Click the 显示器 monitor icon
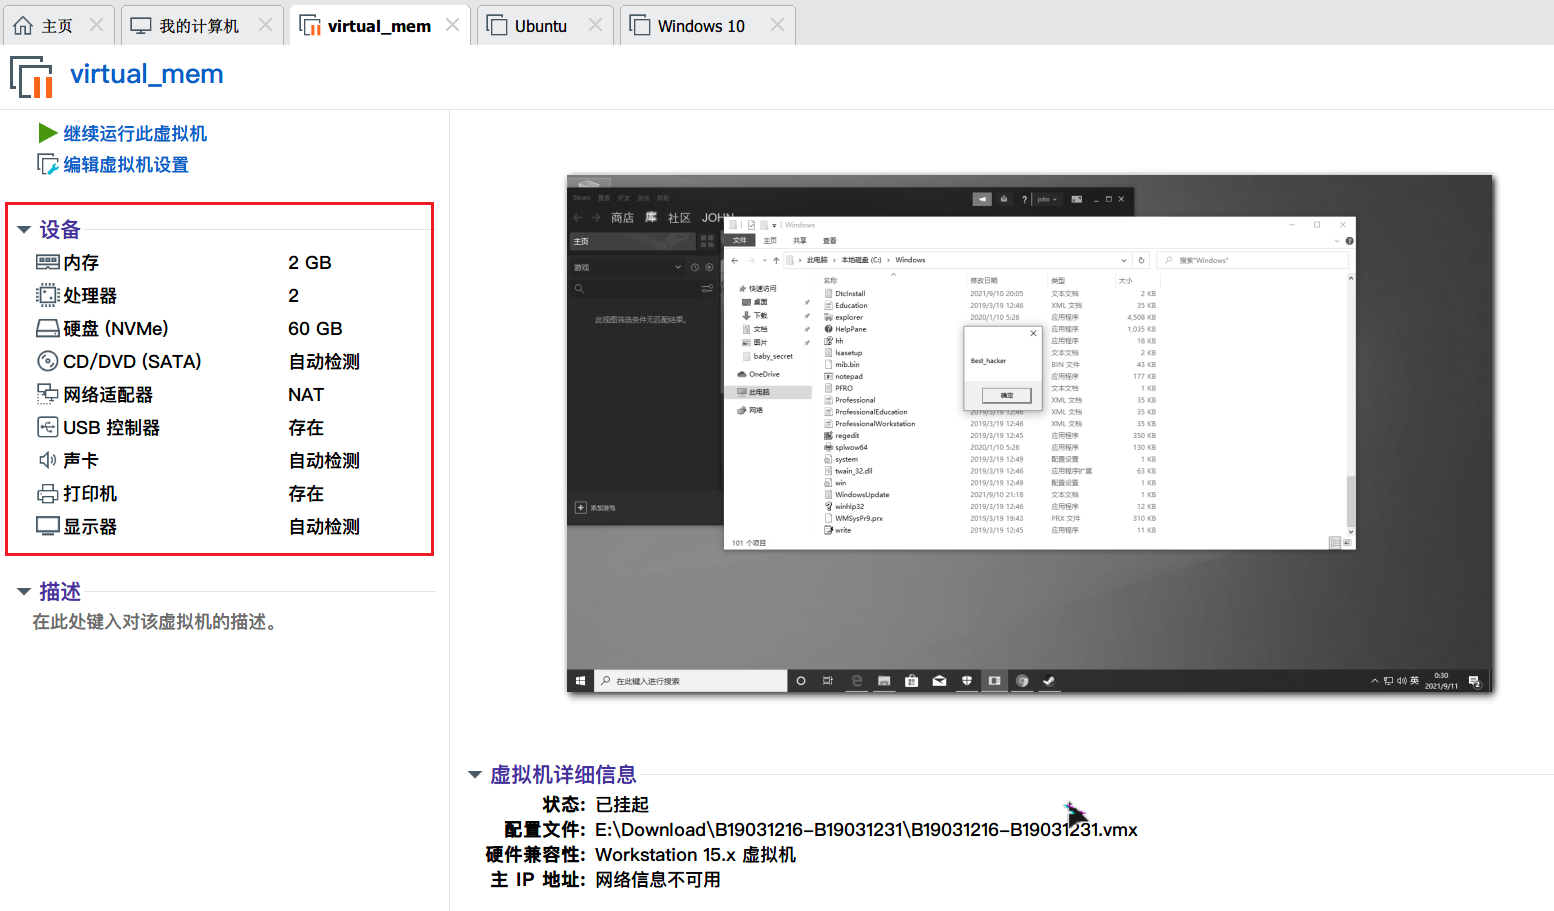This screenshot has height=911, width=1554. click(47, 526)
